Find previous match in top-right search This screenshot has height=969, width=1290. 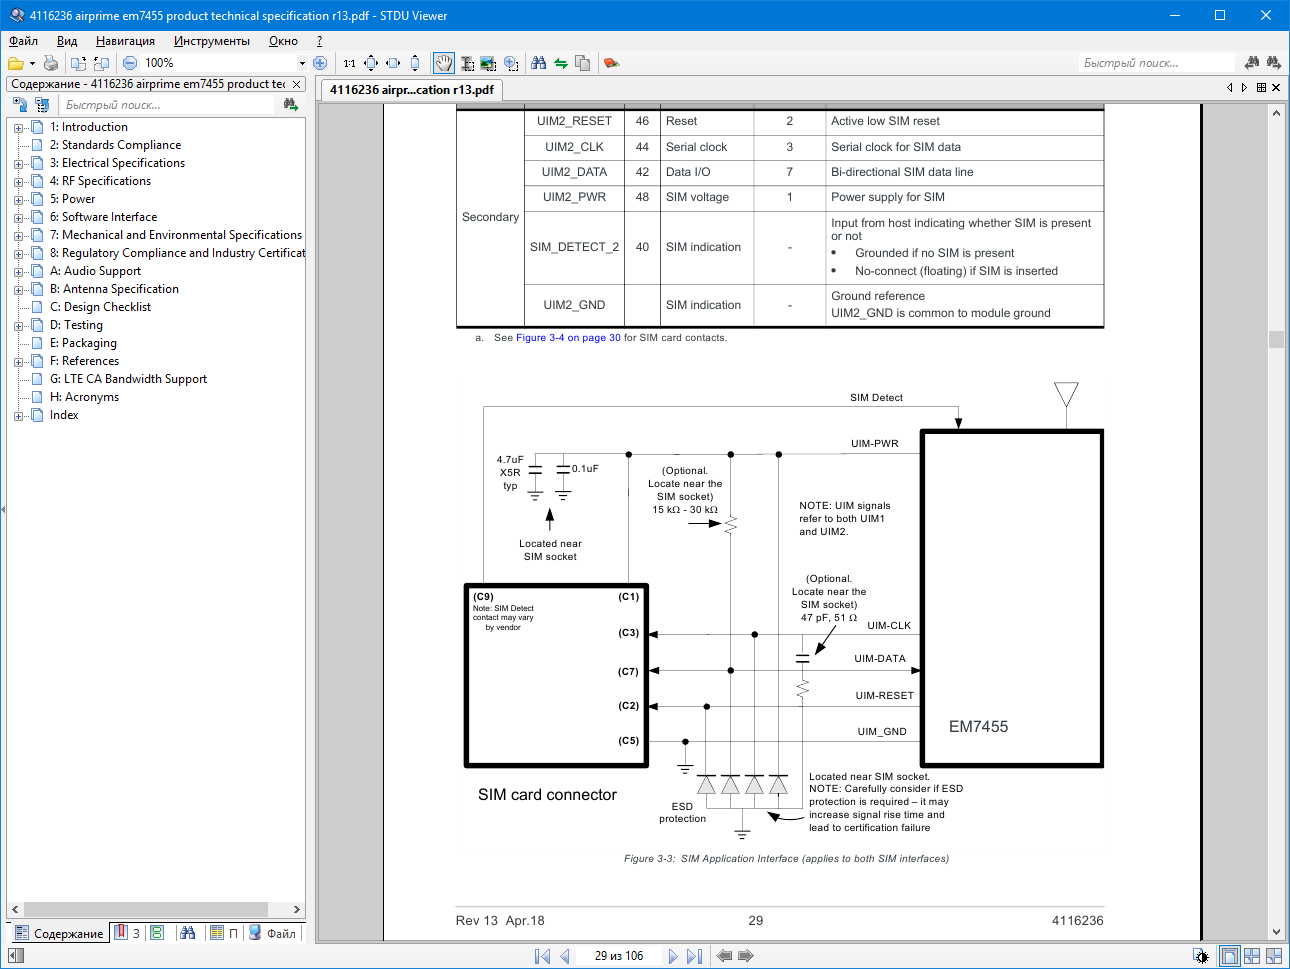[x=1252, y=63]
